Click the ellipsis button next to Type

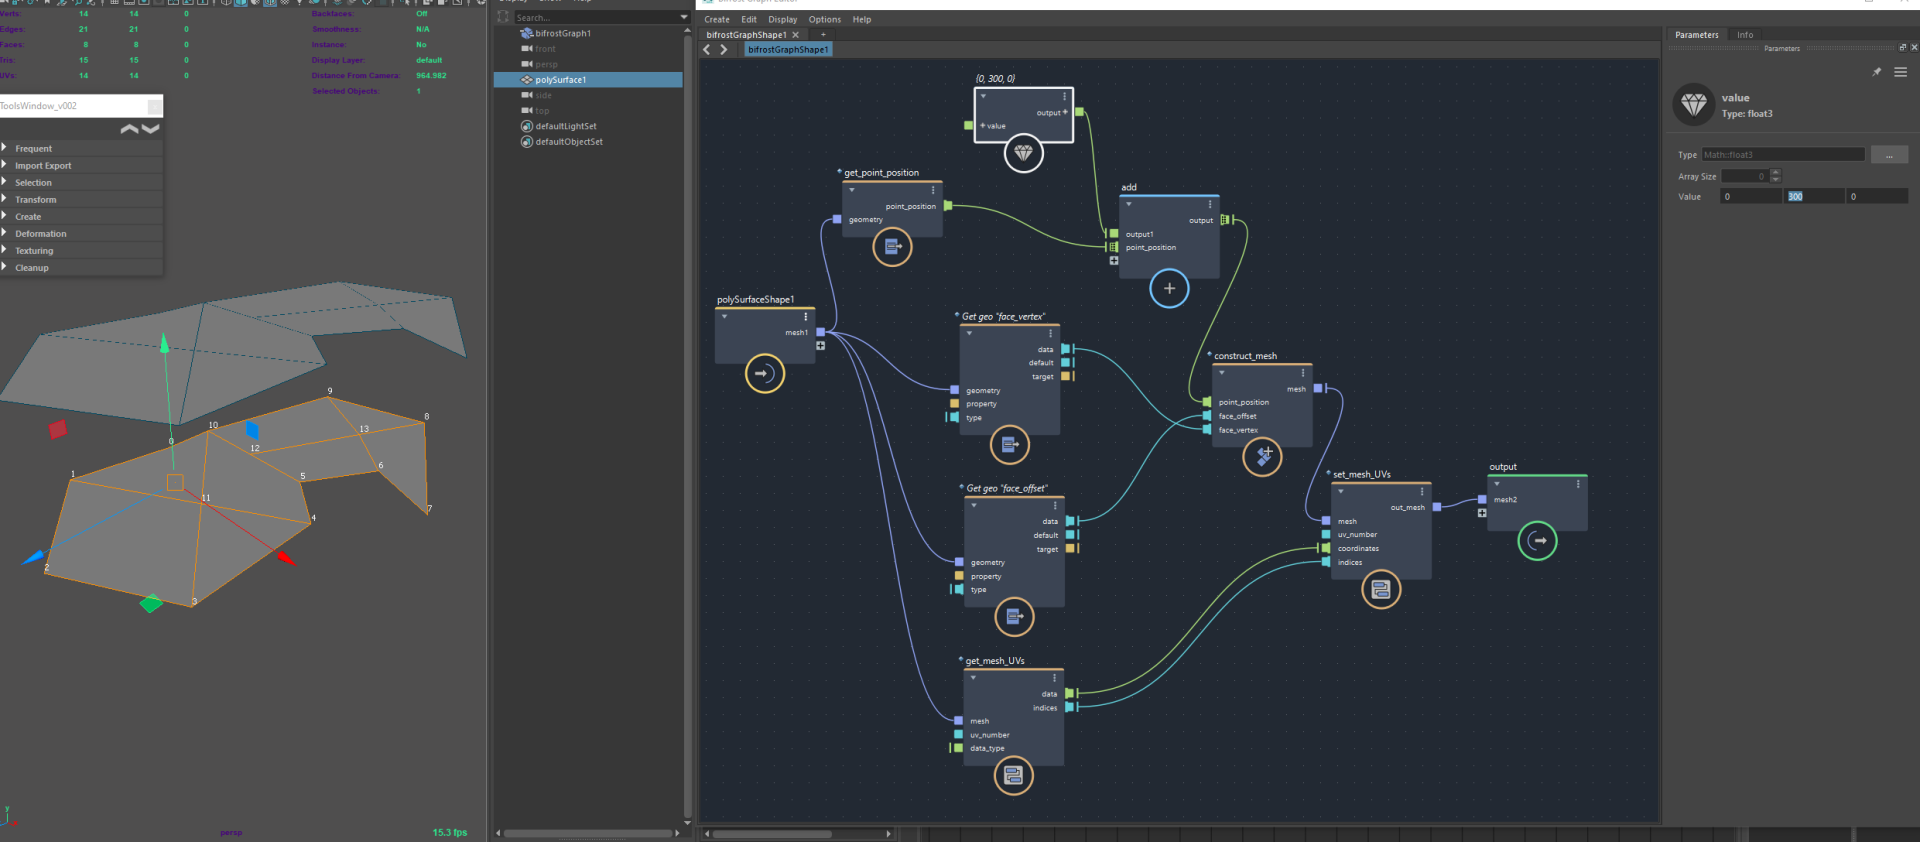1889,155
